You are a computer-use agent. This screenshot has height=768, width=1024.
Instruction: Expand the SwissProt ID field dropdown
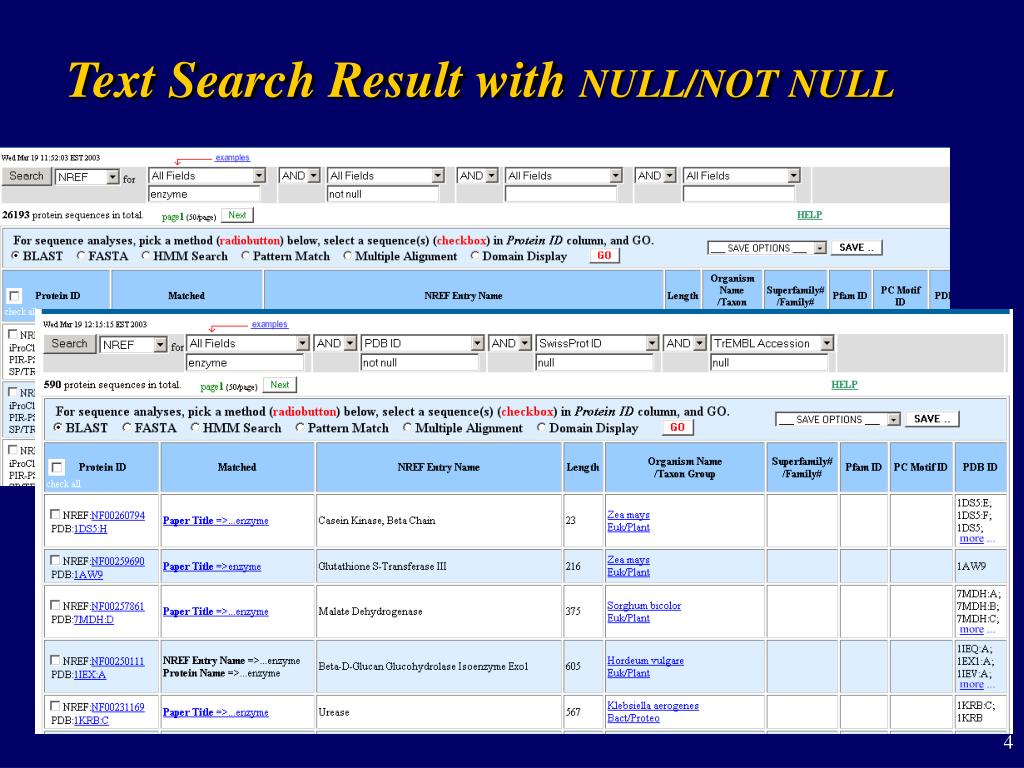652,344
